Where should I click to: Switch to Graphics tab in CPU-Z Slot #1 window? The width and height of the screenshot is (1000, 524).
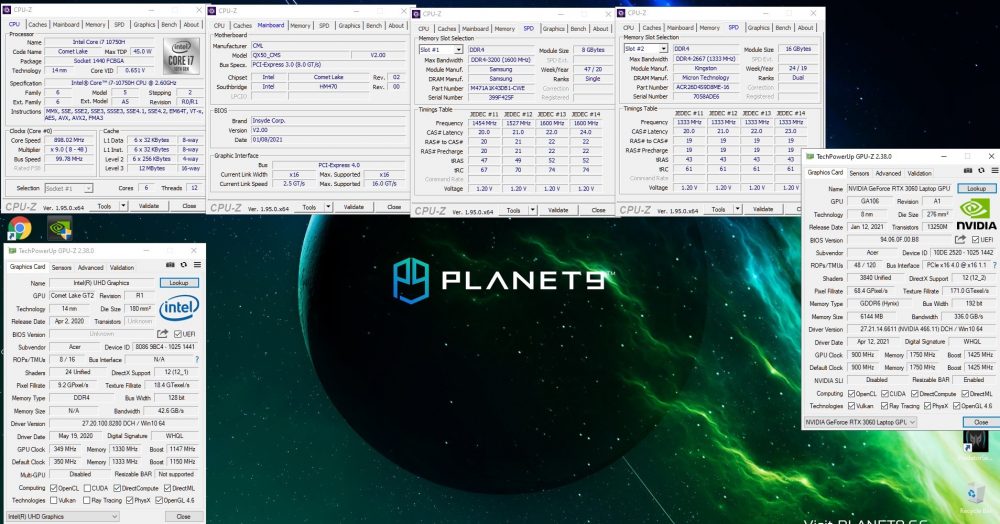(554, 28)
